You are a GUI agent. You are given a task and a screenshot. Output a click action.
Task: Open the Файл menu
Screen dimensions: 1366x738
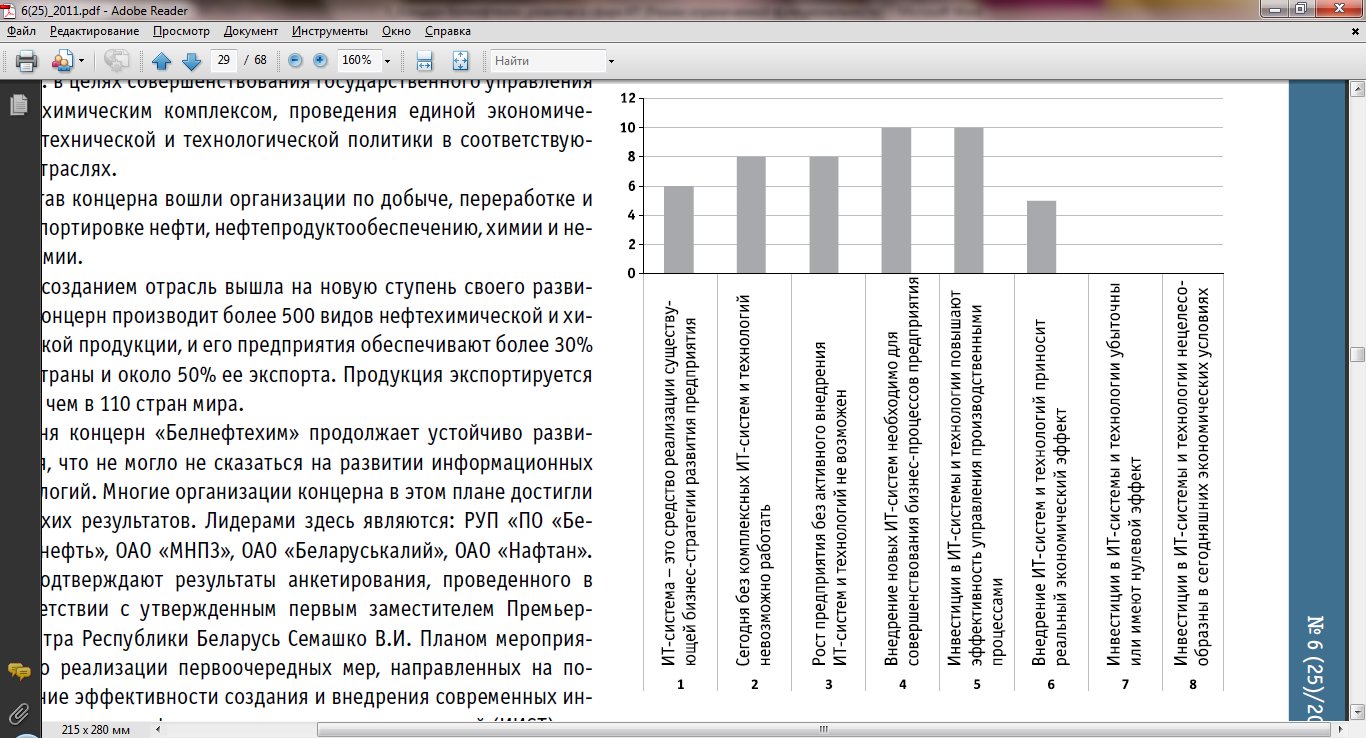coord(21,31)
